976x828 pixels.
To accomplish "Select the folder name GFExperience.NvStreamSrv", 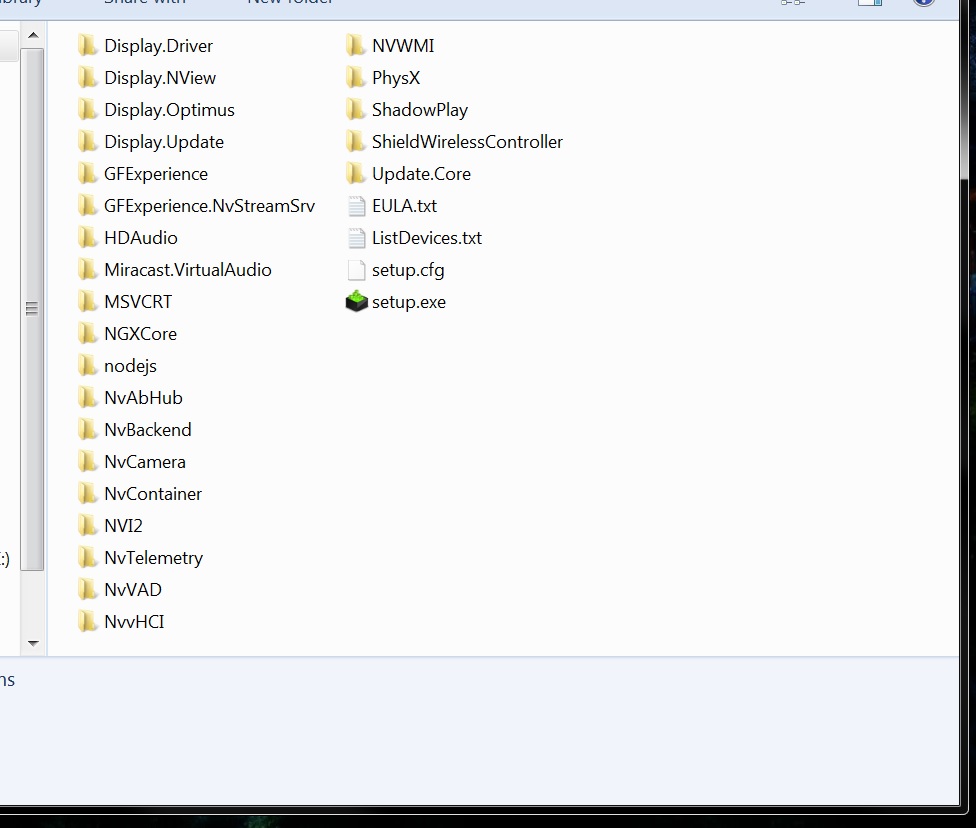I will pyautogui.click(x=209, y=206).
